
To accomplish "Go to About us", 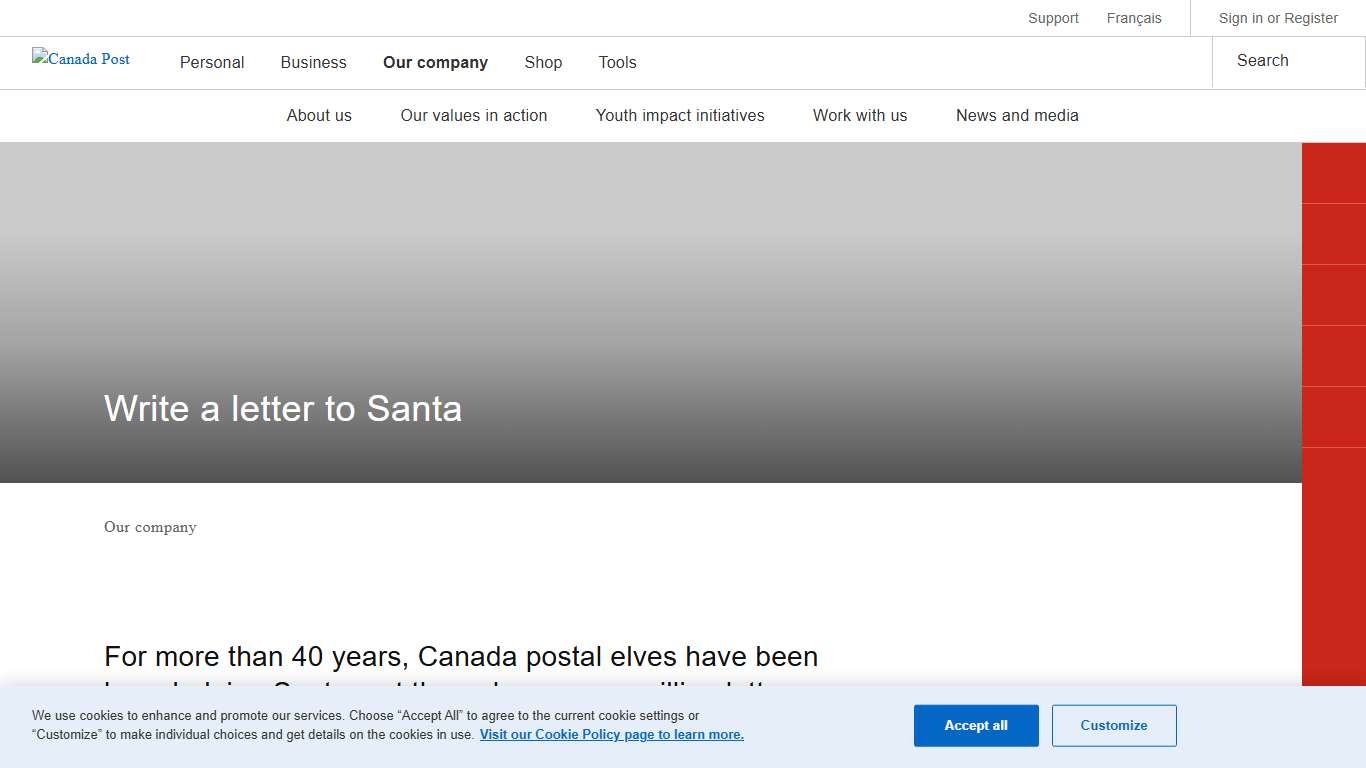I will point(319,115).
